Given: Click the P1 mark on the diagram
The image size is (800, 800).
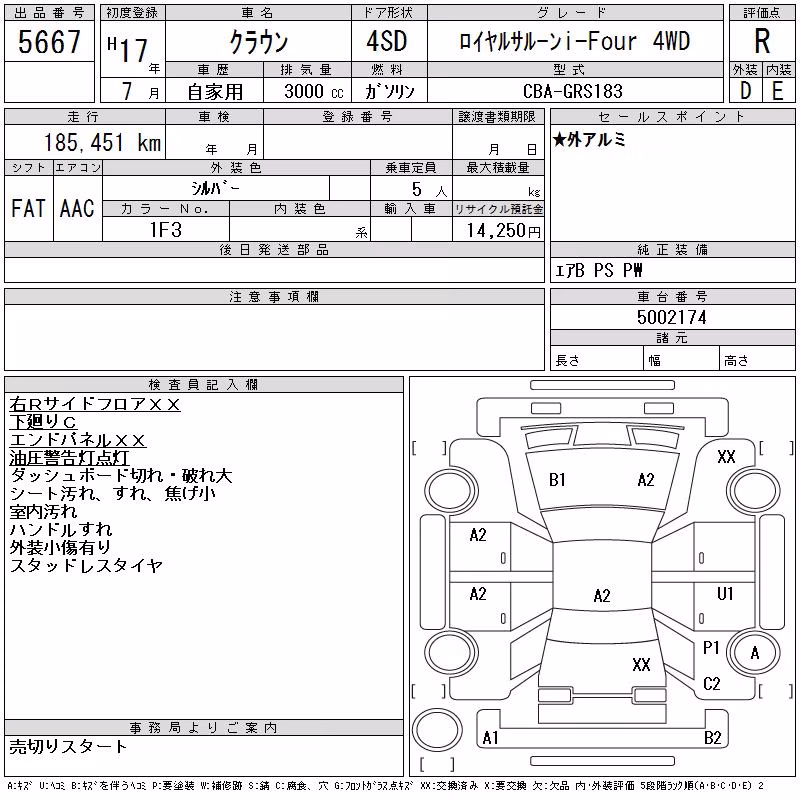Looking at the screenshot, I should [x=711, y=647].
